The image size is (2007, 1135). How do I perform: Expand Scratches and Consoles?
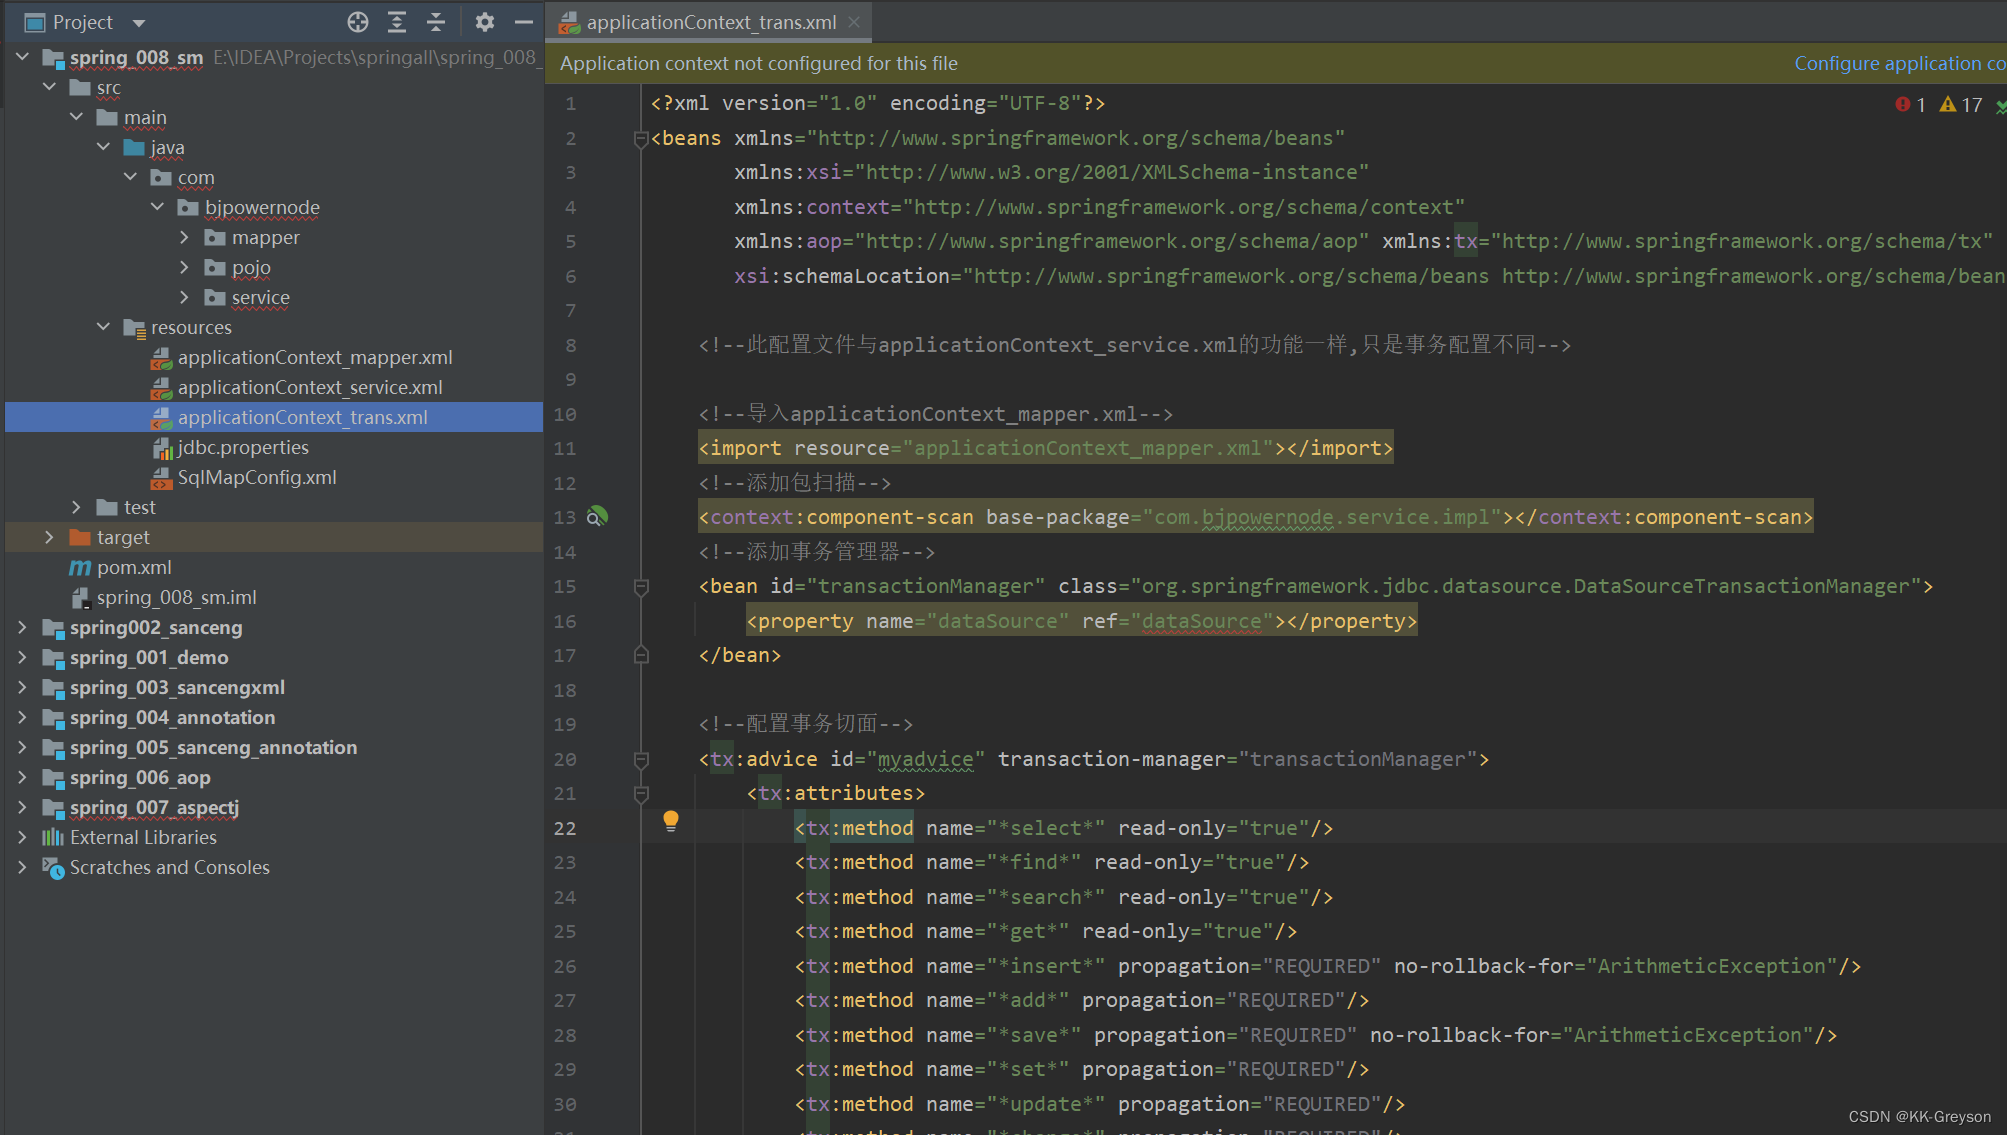pos(22,867)
